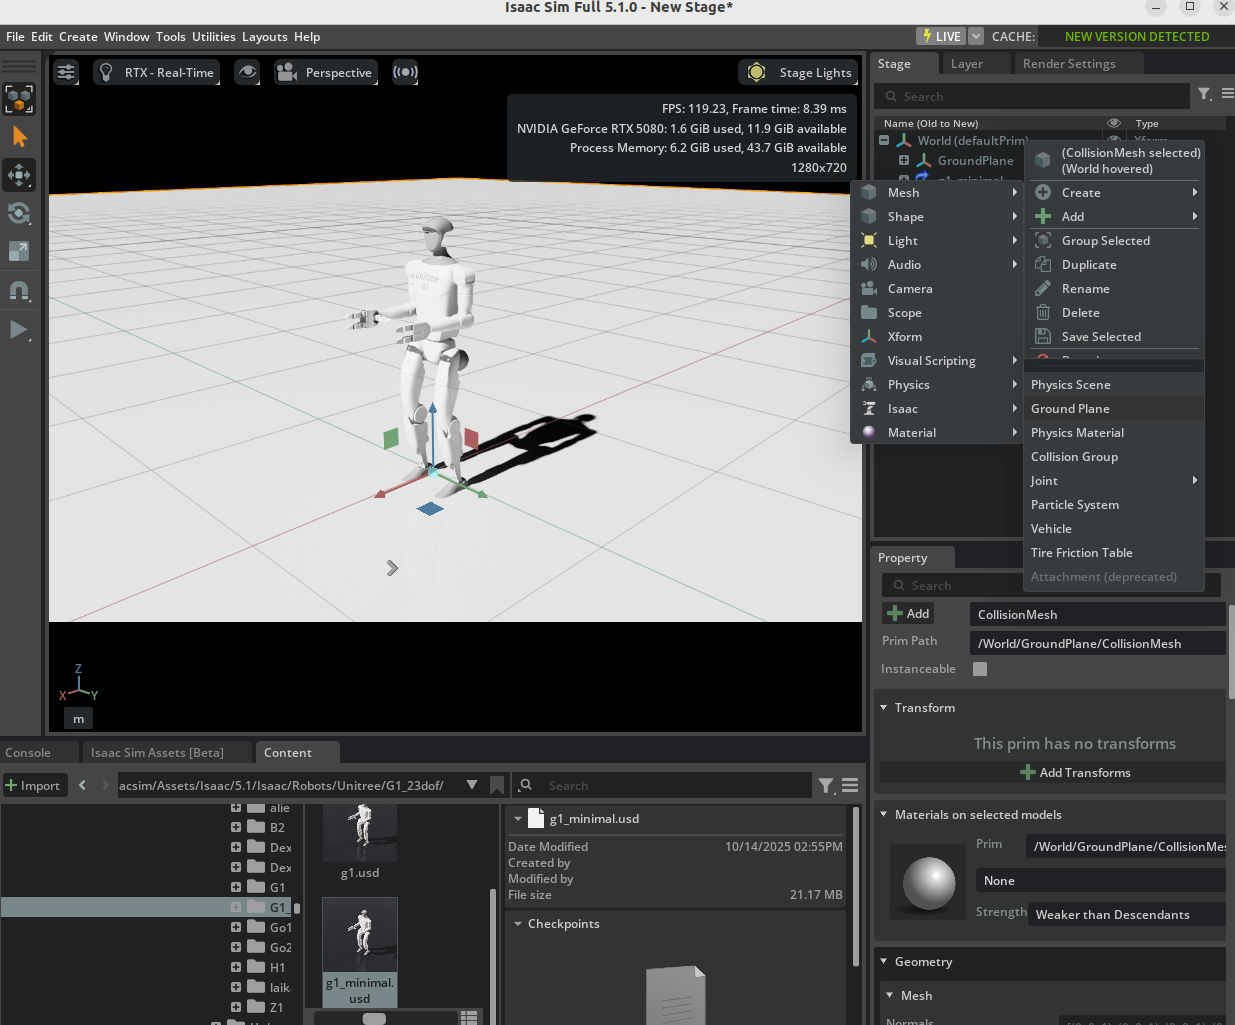Switch to the Layer tab
The image size is (1235, 1025).
pos(967,64)
